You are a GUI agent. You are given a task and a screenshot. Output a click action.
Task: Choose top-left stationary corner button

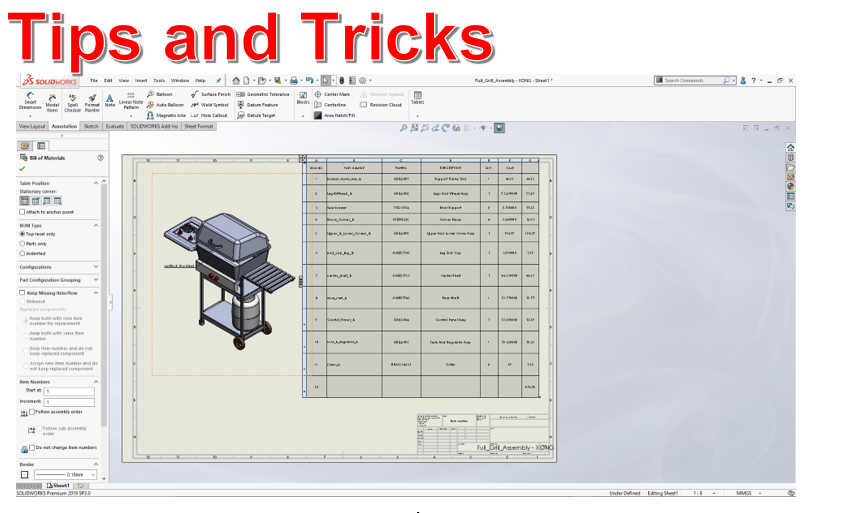(24, 201)
